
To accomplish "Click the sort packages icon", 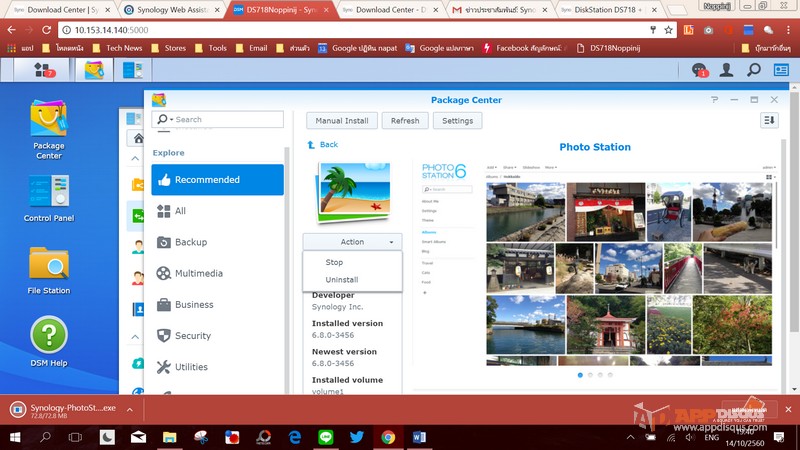I will [769, 120].
